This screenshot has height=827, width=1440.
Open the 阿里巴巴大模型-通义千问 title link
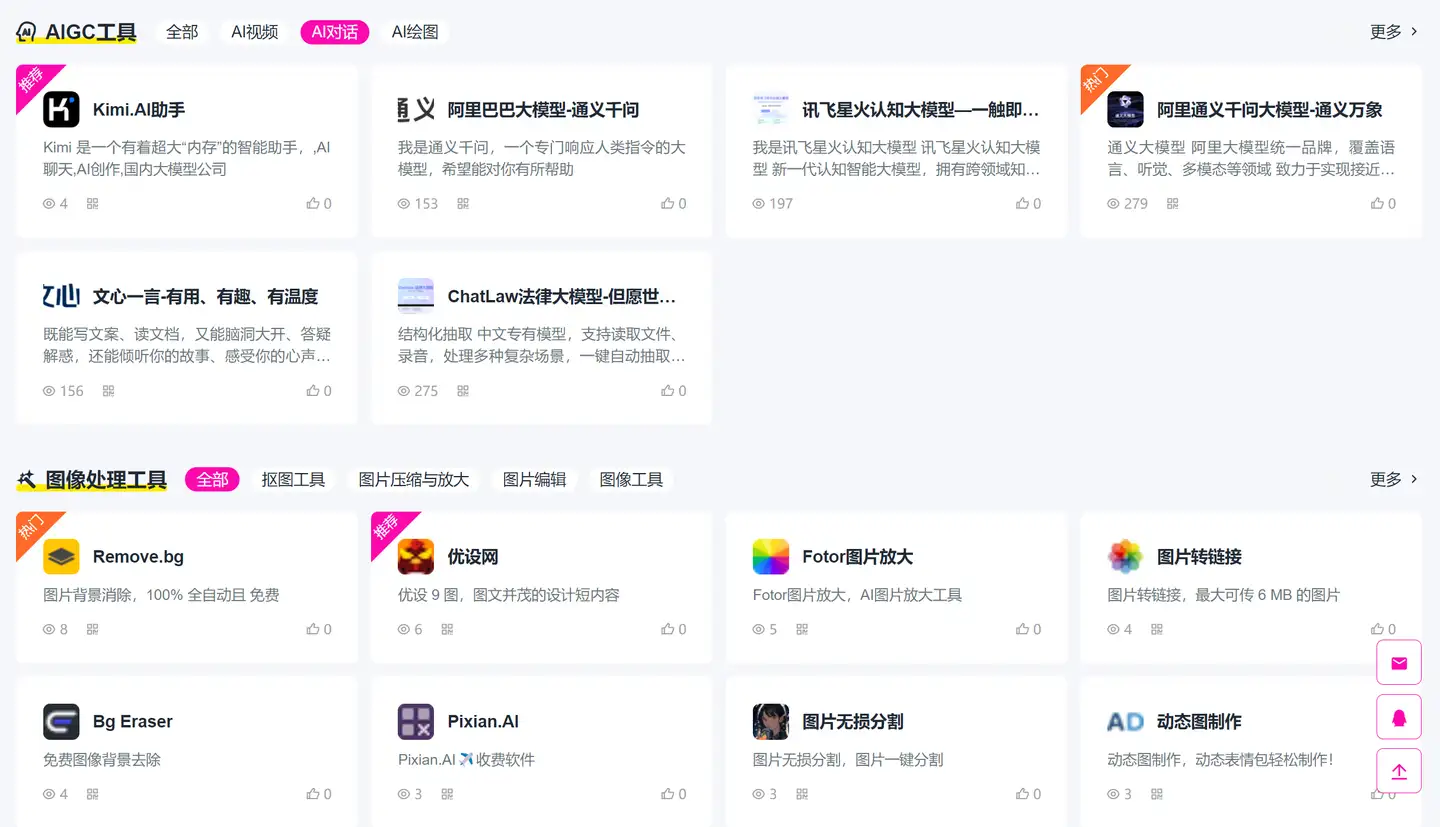point(544,110)
